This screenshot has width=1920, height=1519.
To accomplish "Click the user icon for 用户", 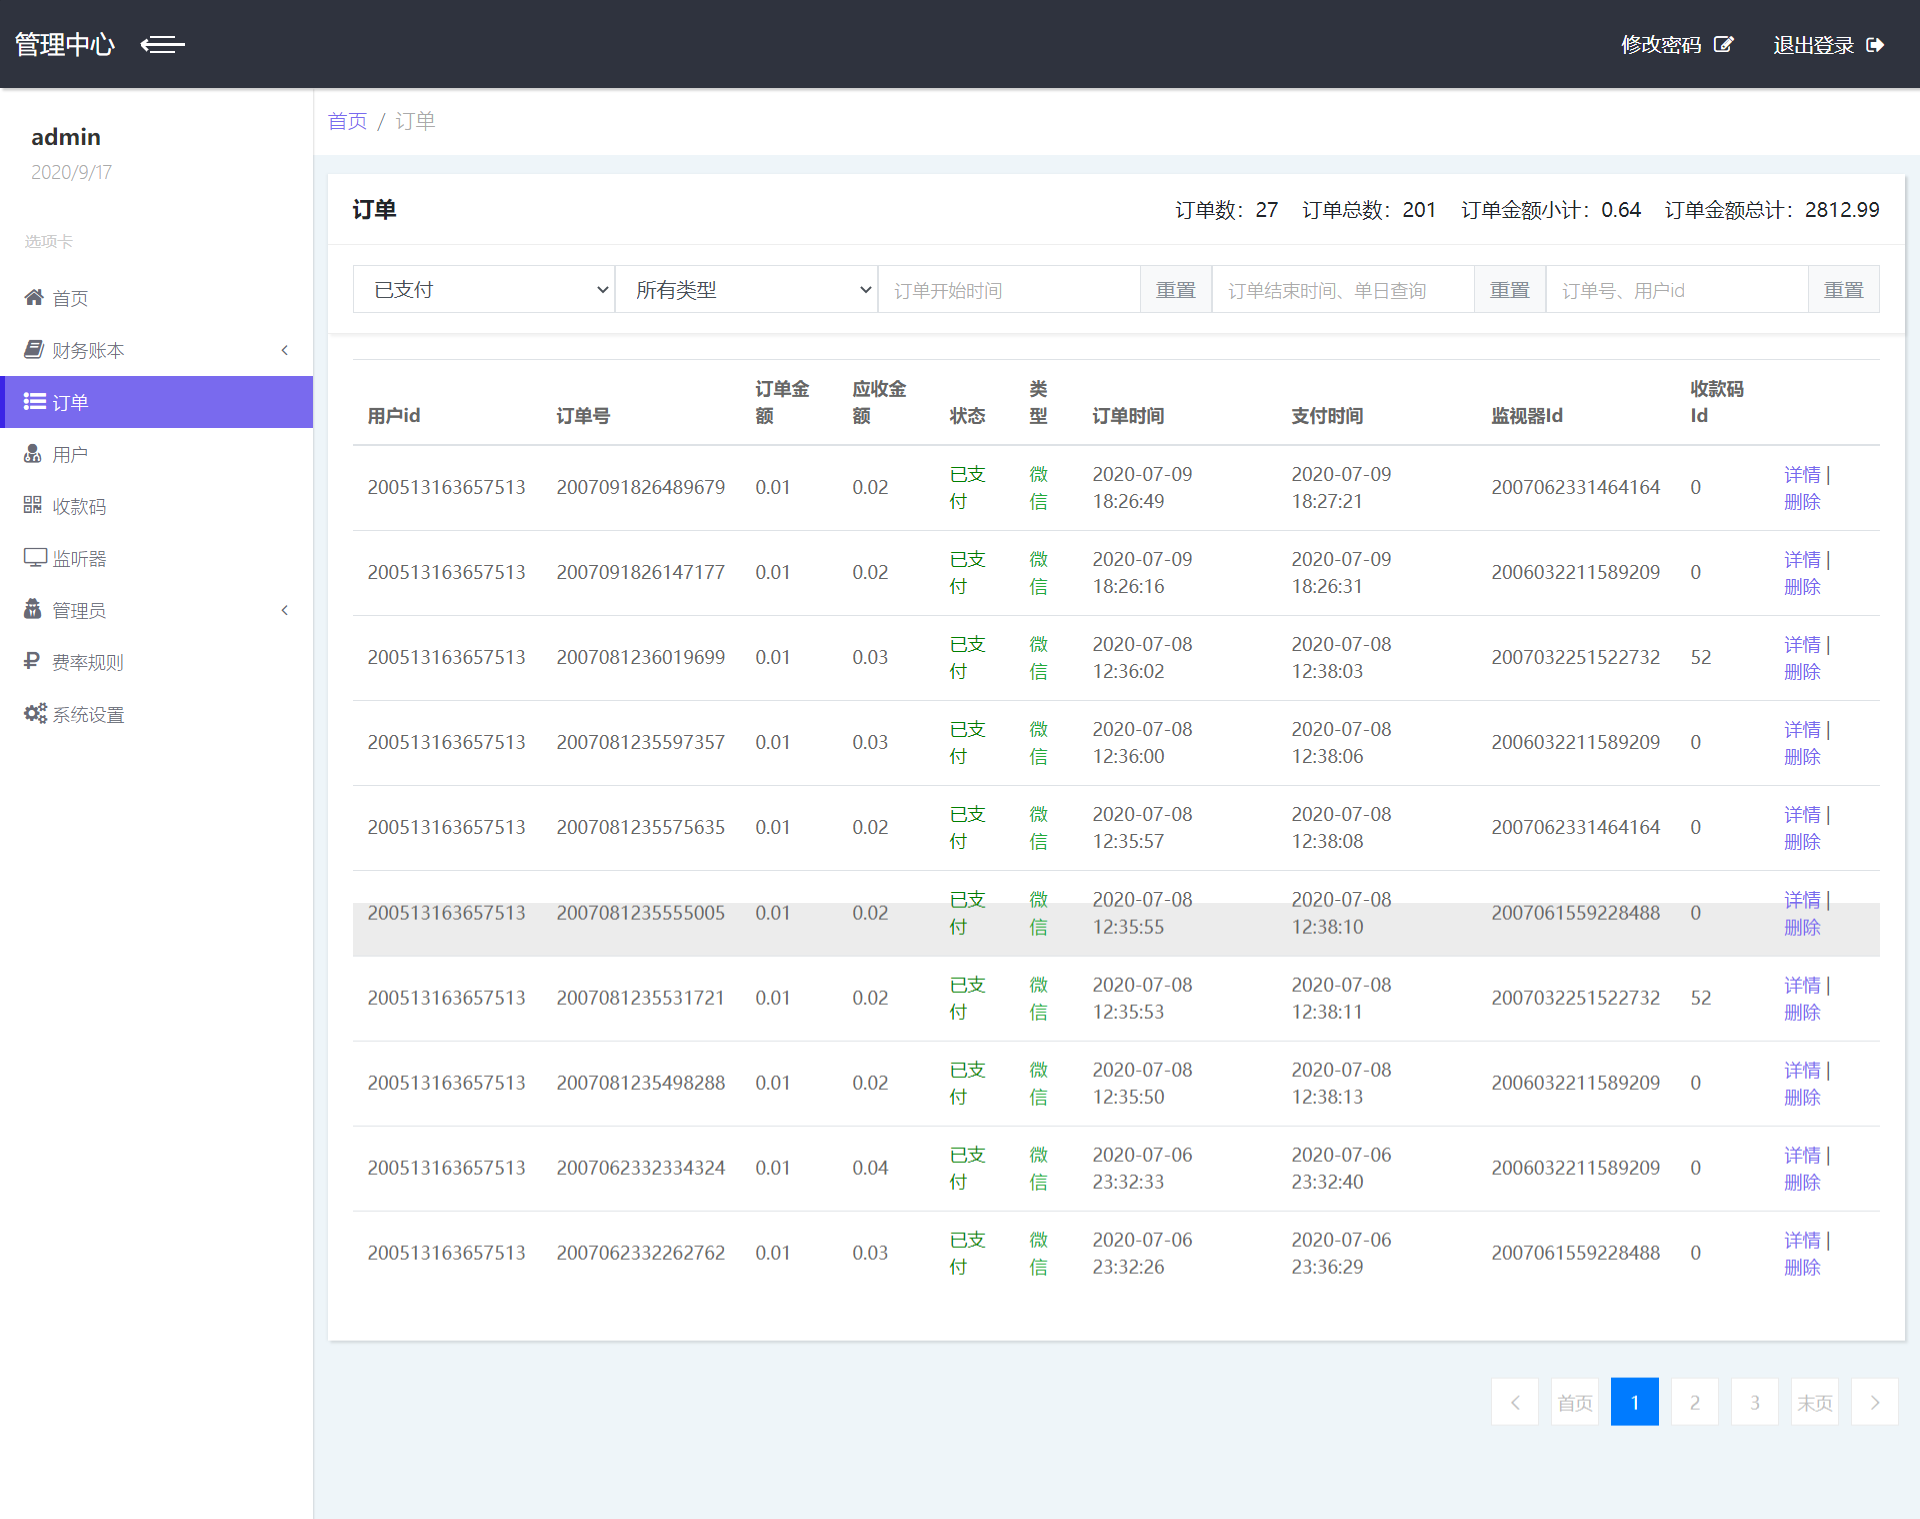I will click(33, 453).
